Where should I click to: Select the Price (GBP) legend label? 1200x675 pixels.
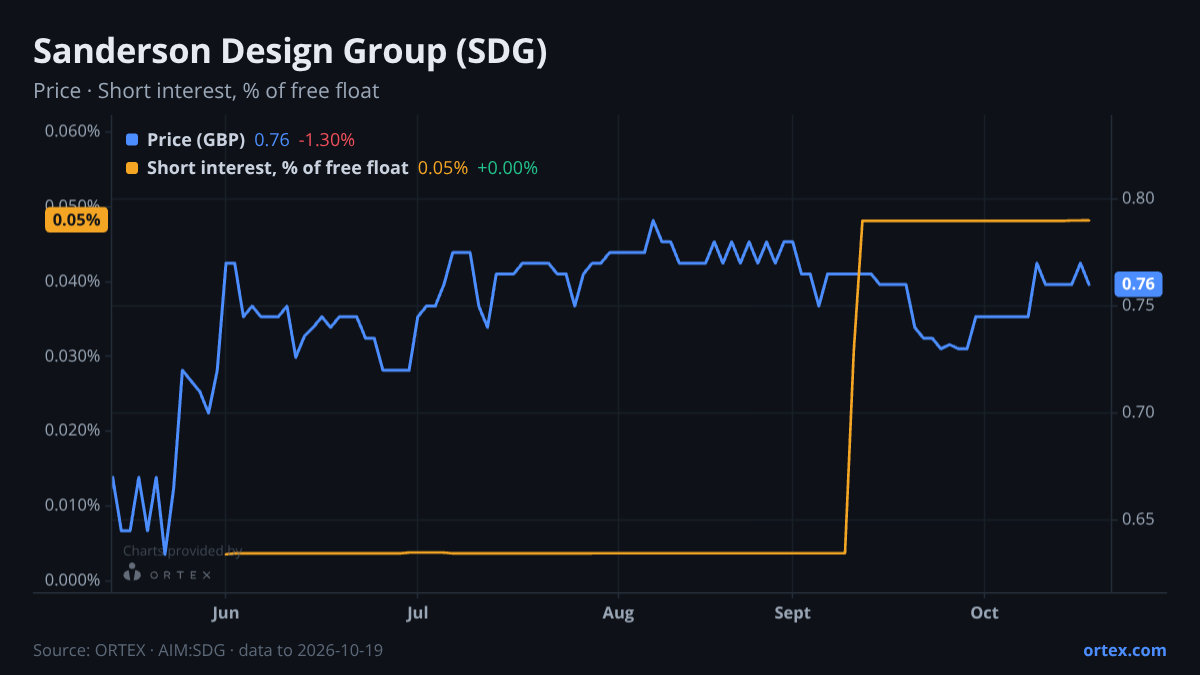[x=196, y=140]
